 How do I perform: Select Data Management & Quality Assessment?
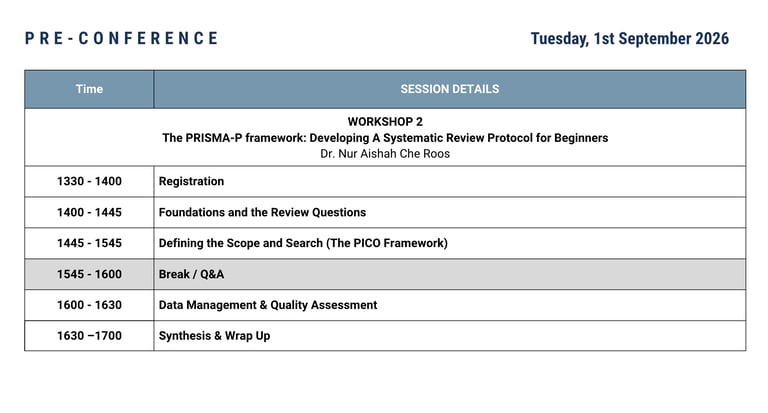click(268, 305)
